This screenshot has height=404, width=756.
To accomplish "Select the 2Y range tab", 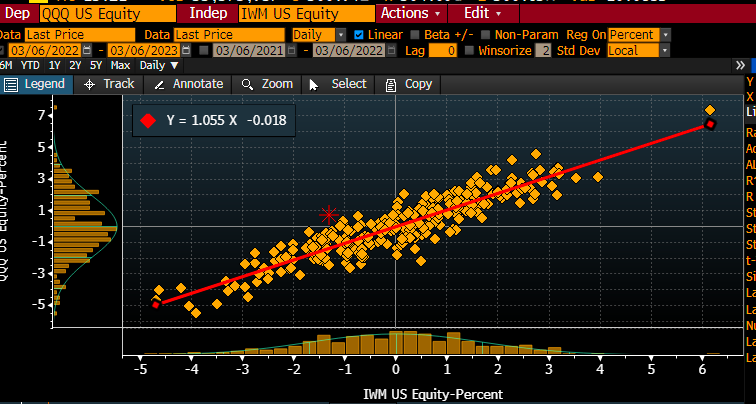I will coord(75,66).
